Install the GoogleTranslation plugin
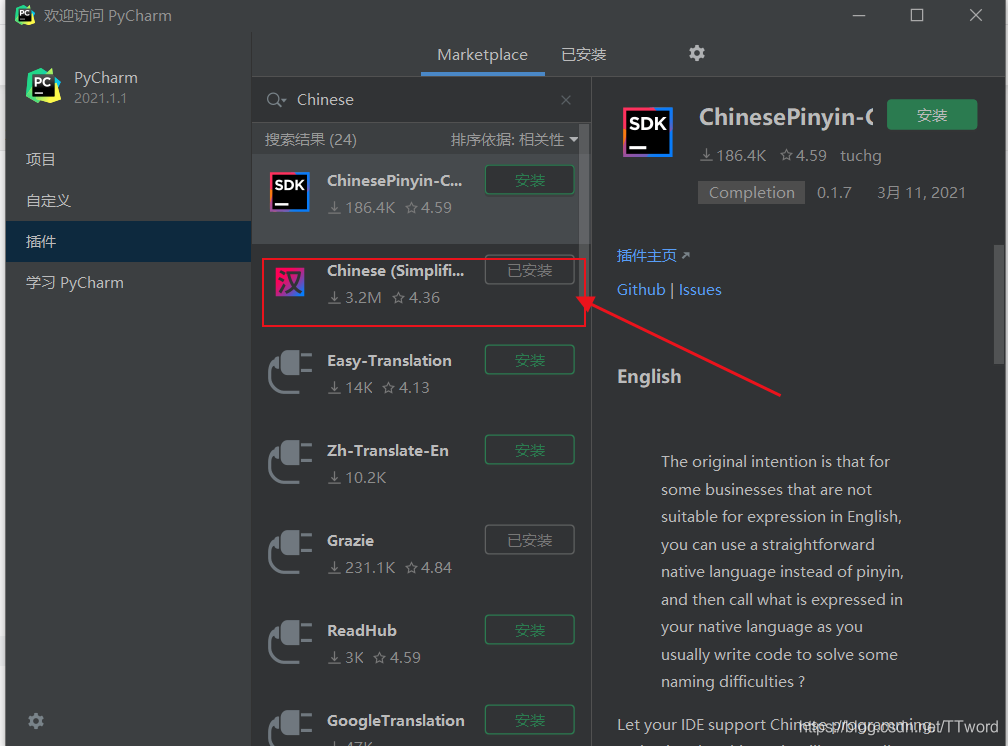 tap(530, 720)
